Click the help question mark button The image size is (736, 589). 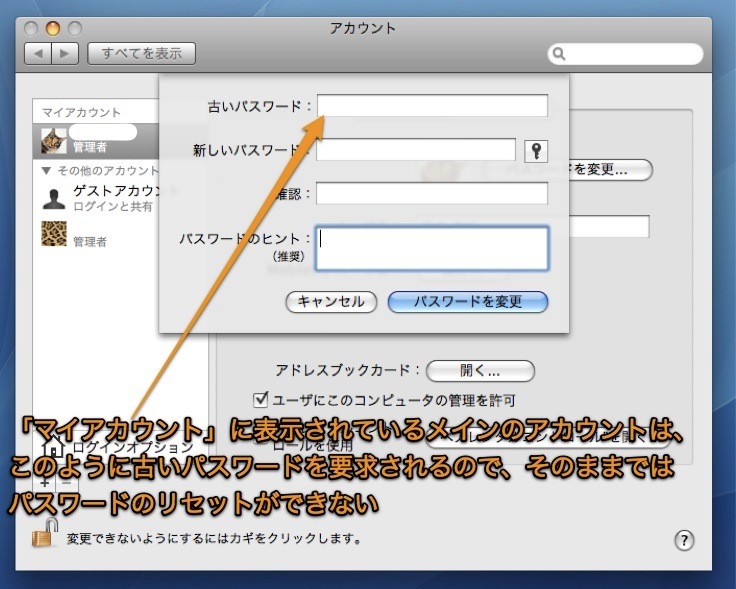pos(684,539)
